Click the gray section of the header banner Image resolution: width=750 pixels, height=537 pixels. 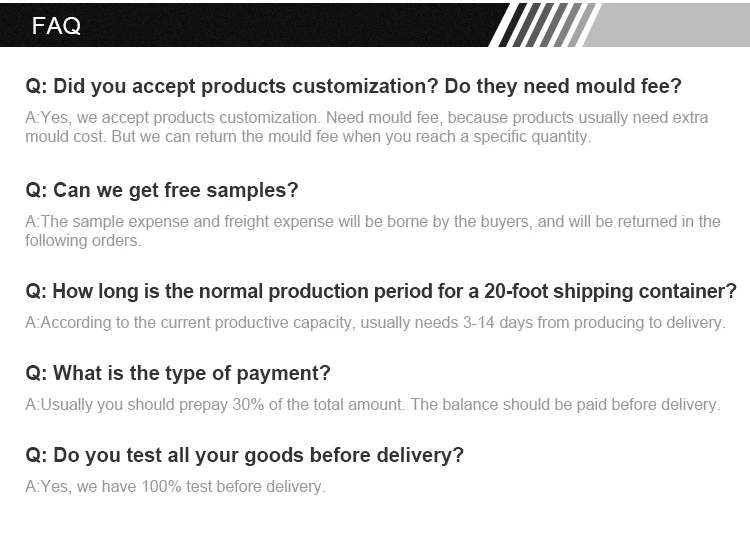[670, 25]
